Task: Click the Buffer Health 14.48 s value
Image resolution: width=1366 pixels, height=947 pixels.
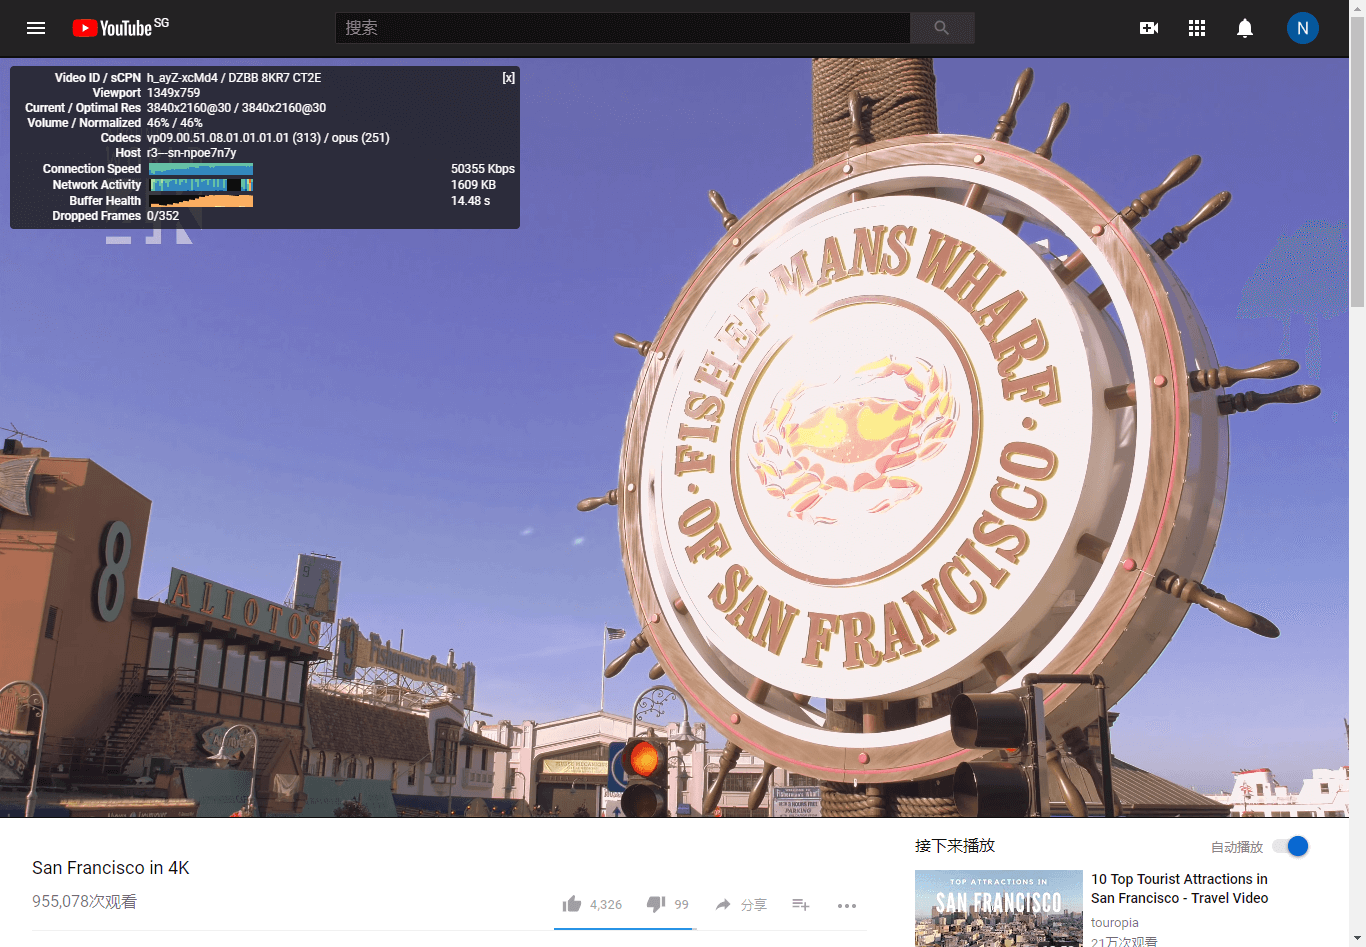Action: (470, 201)
